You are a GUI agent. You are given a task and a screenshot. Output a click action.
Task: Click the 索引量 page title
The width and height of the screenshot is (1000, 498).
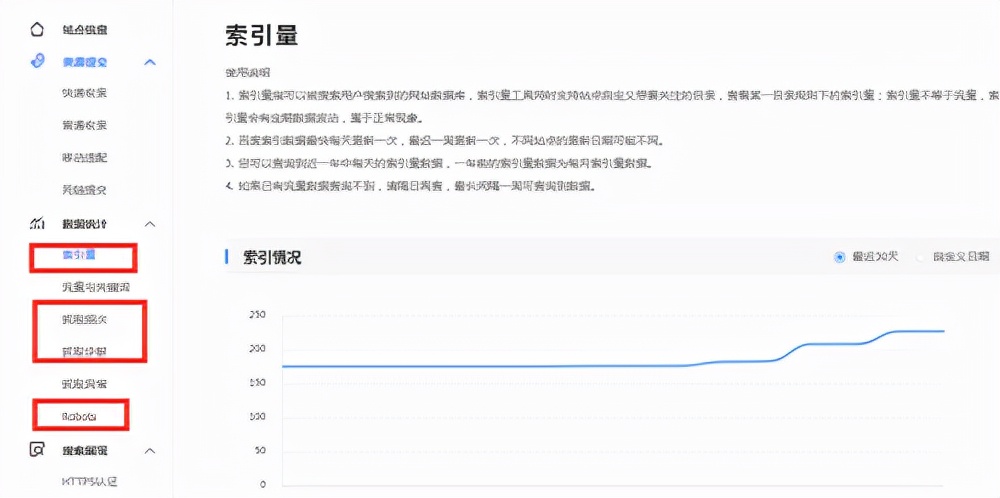261,36
